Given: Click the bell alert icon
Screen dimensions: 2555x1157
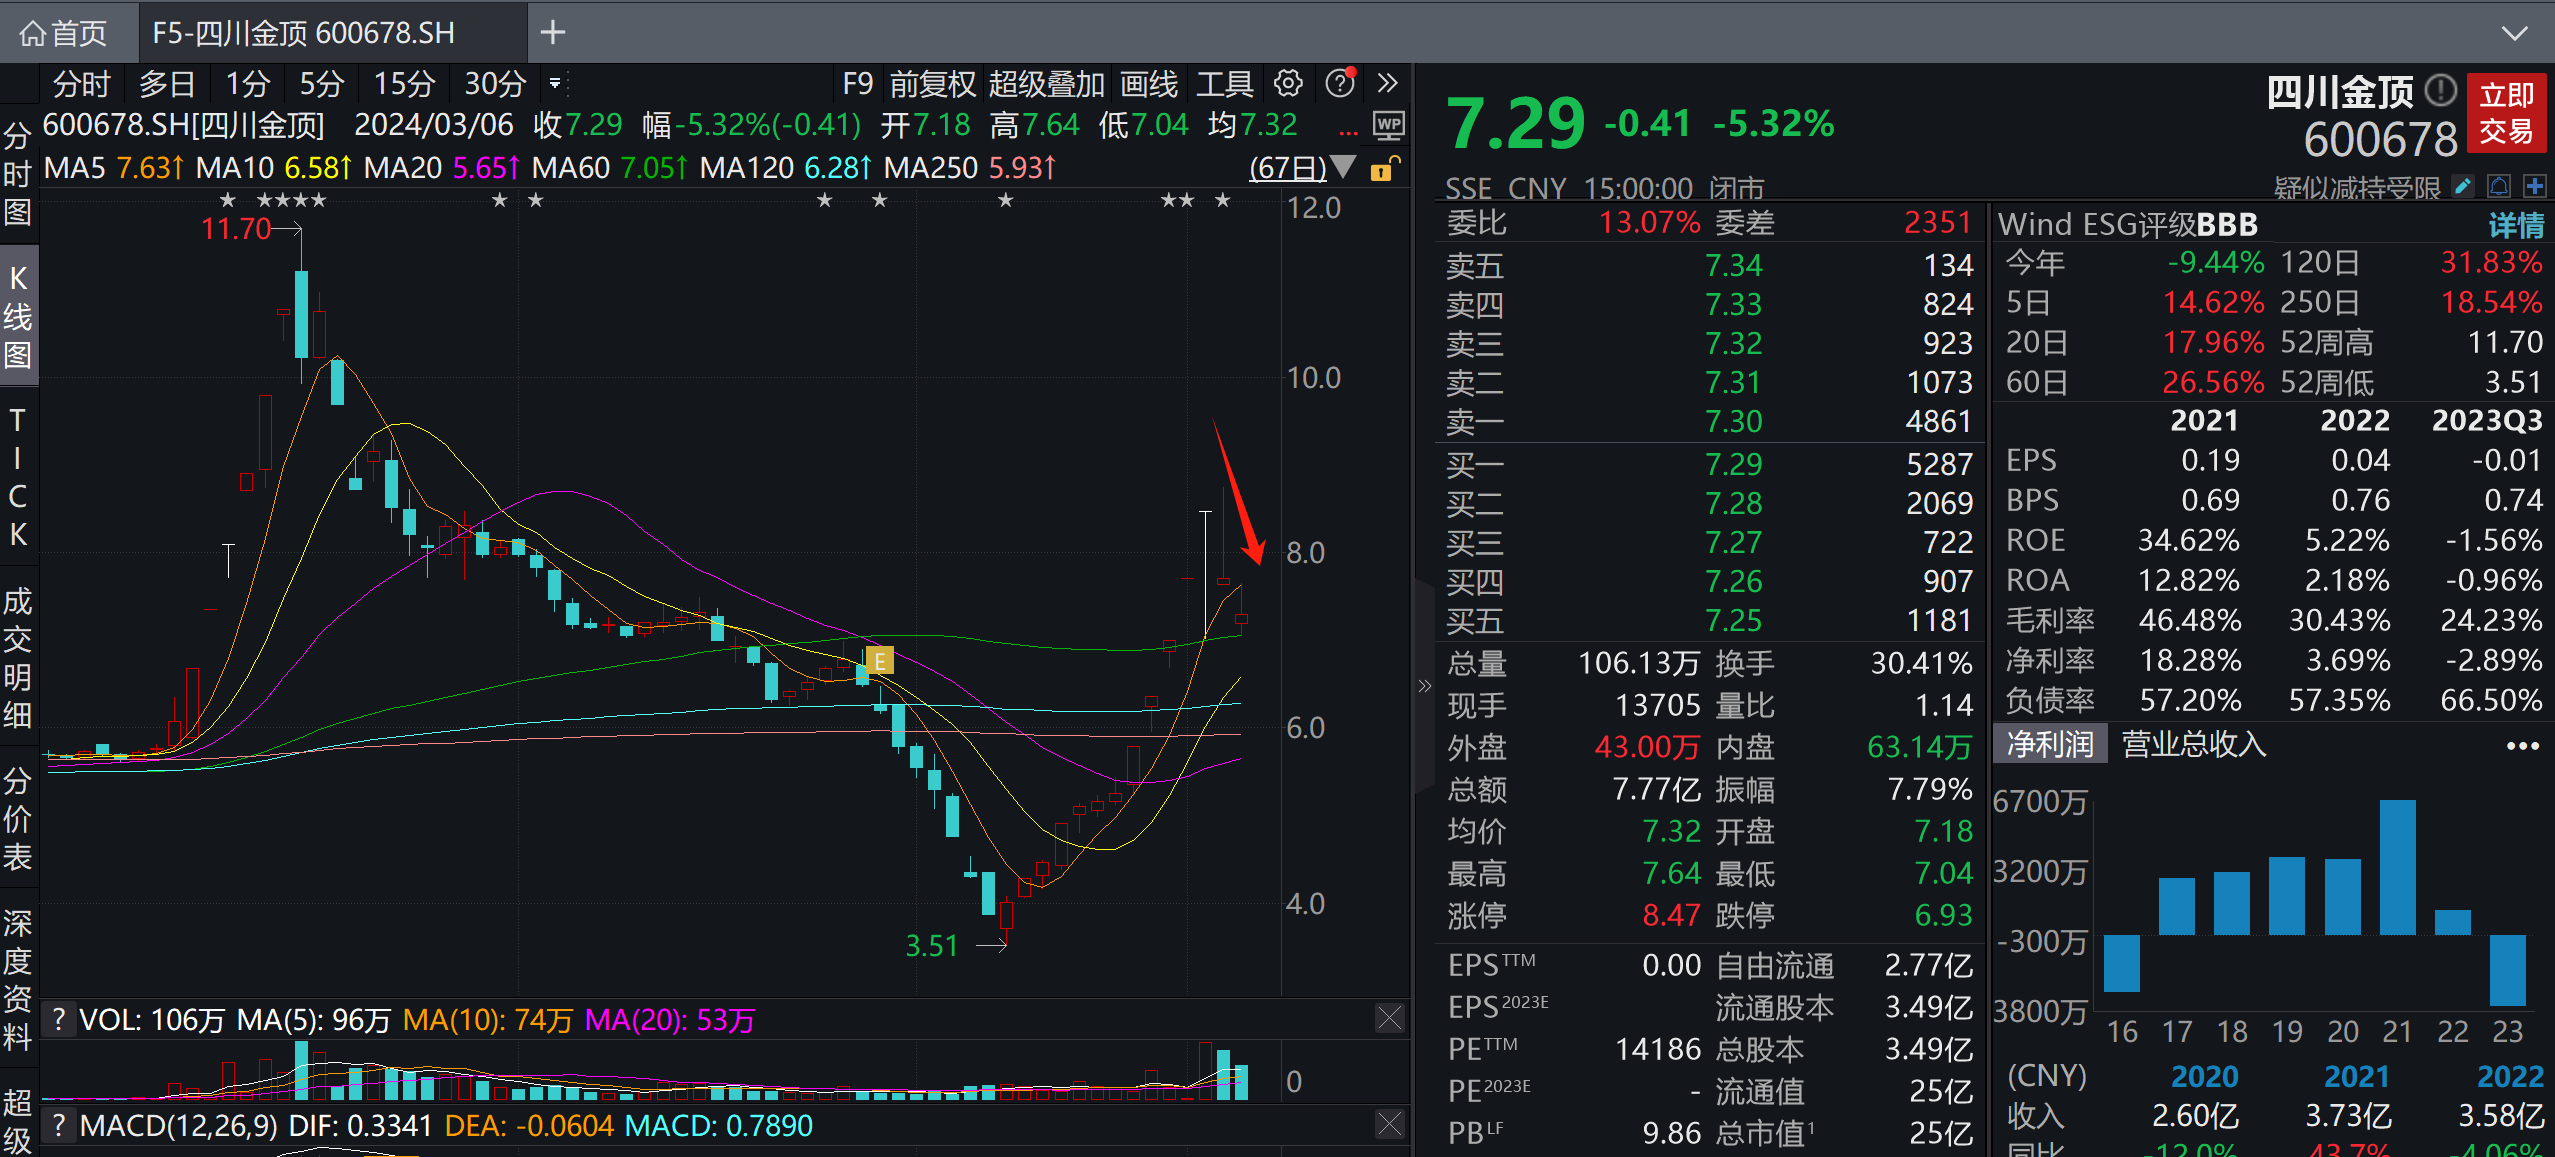Looking at the screenshot, I should pyautogui.click(x=2499, y=186).
